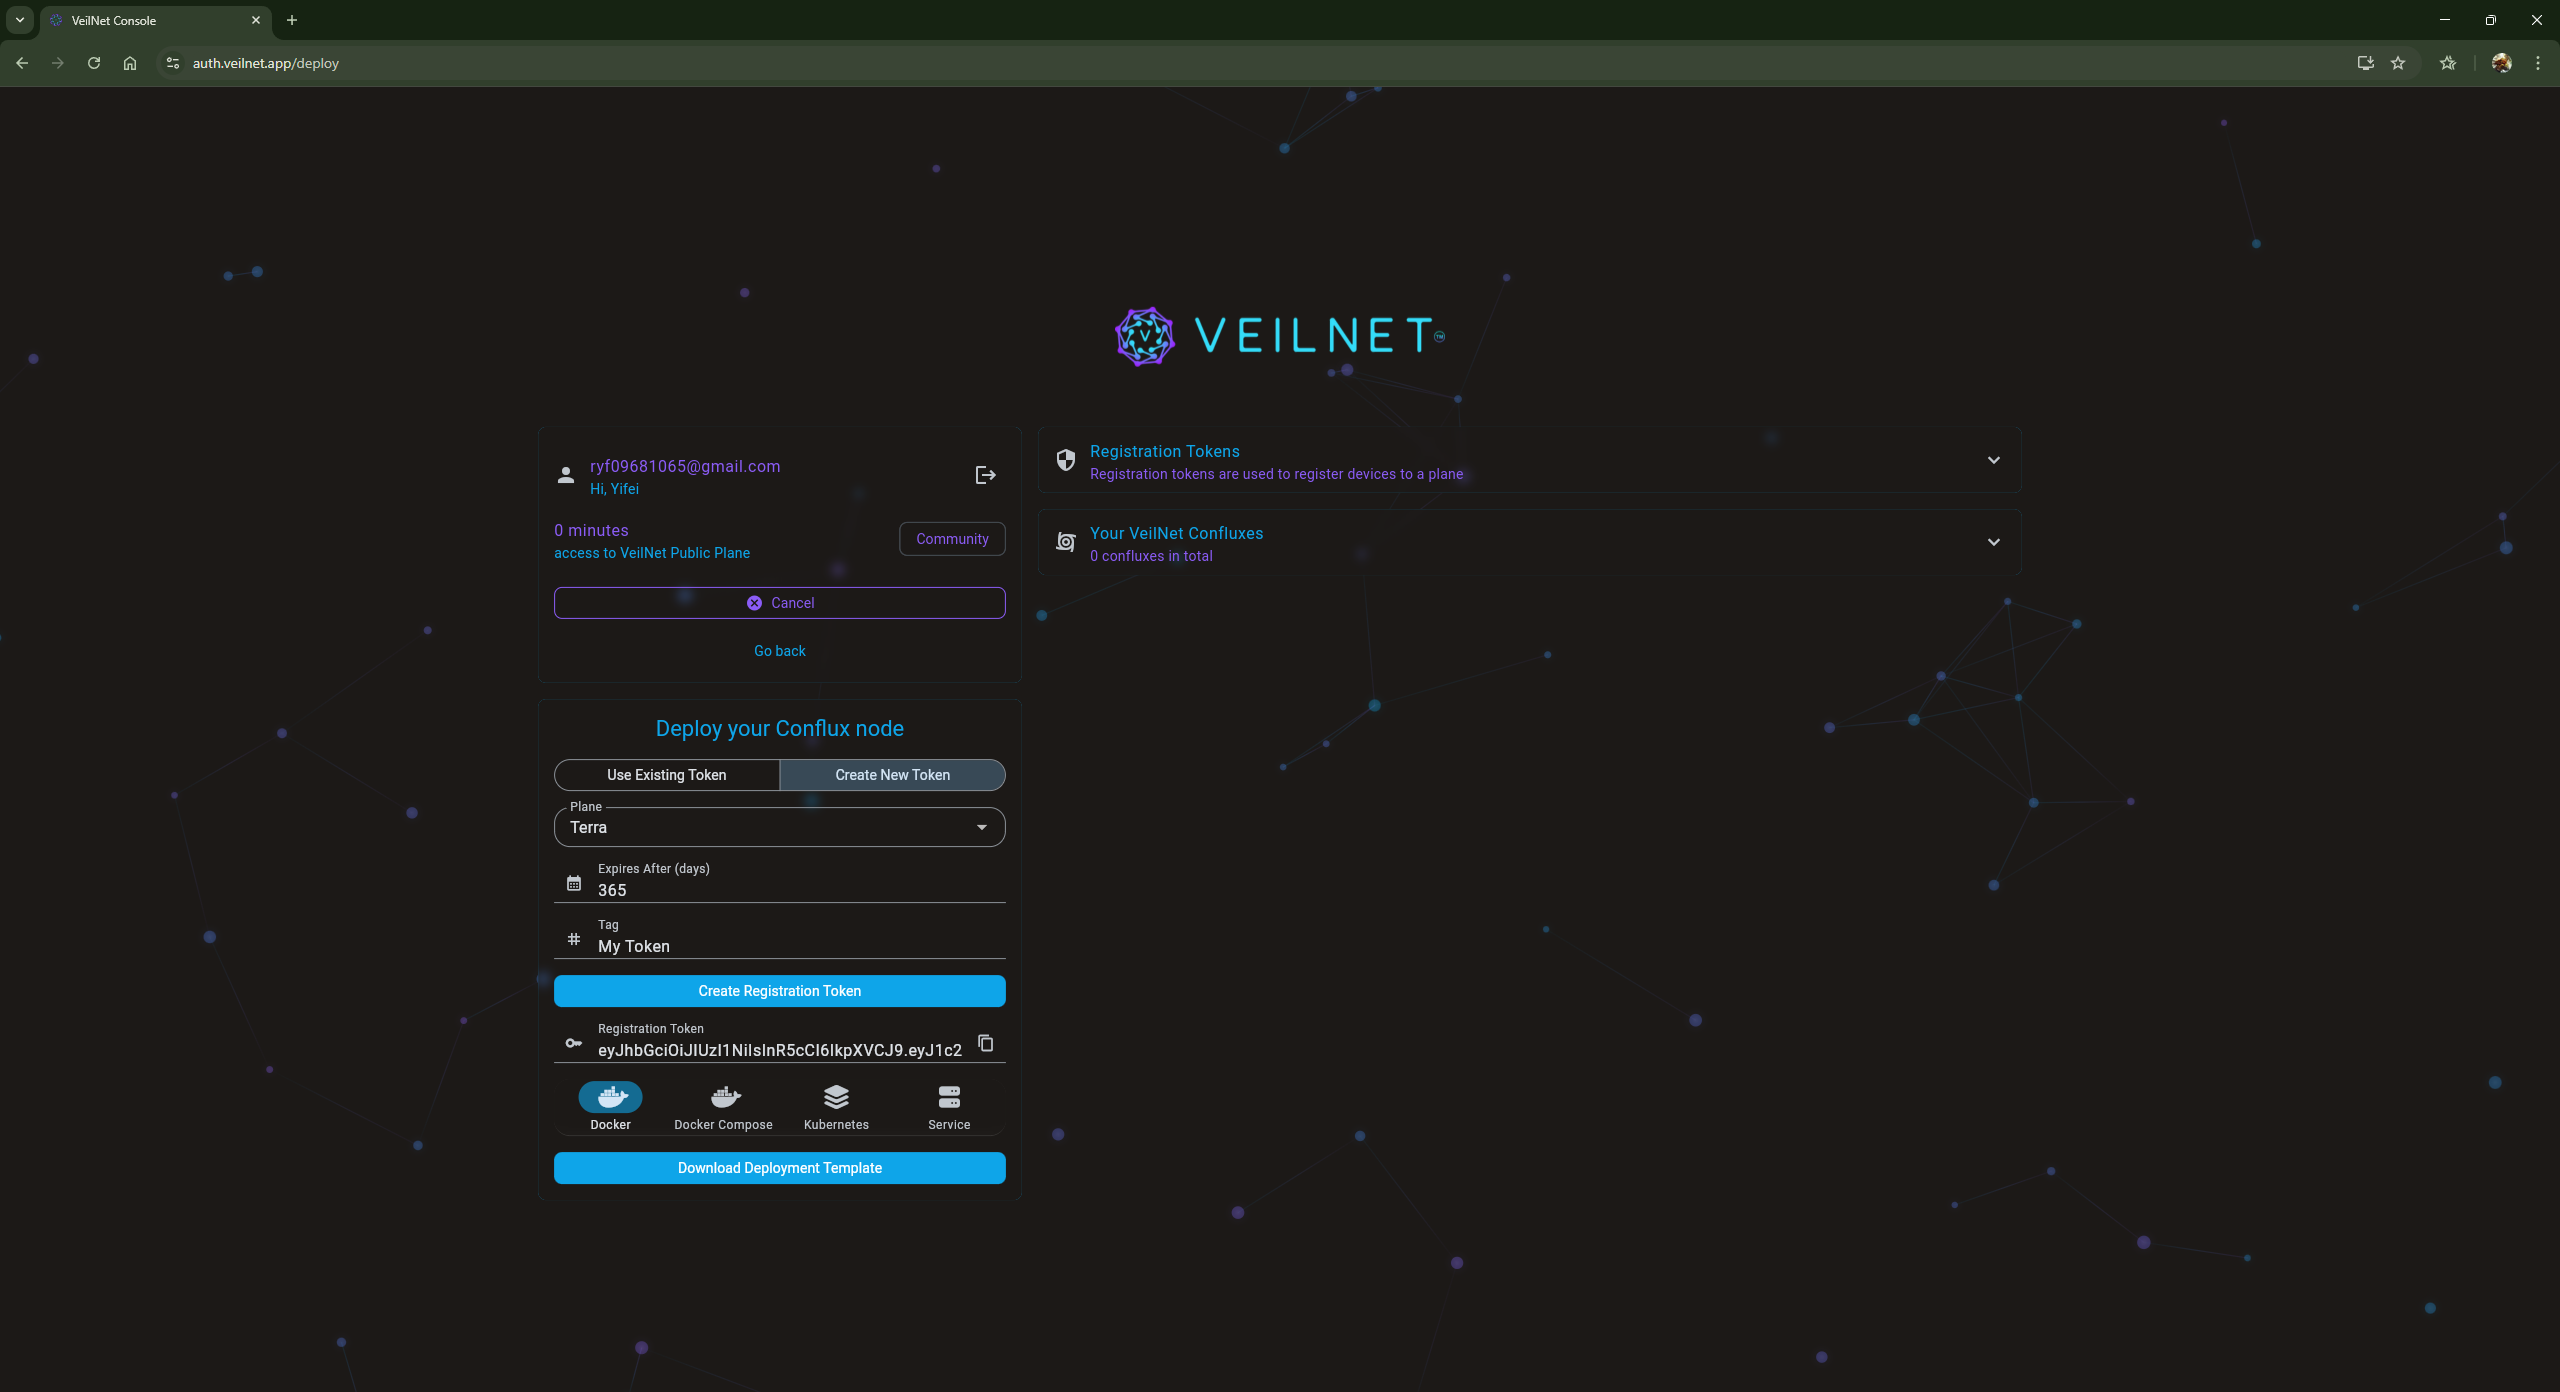Select the Docker deployment icon
2560x1392 pixels.
pos(610,1097)
